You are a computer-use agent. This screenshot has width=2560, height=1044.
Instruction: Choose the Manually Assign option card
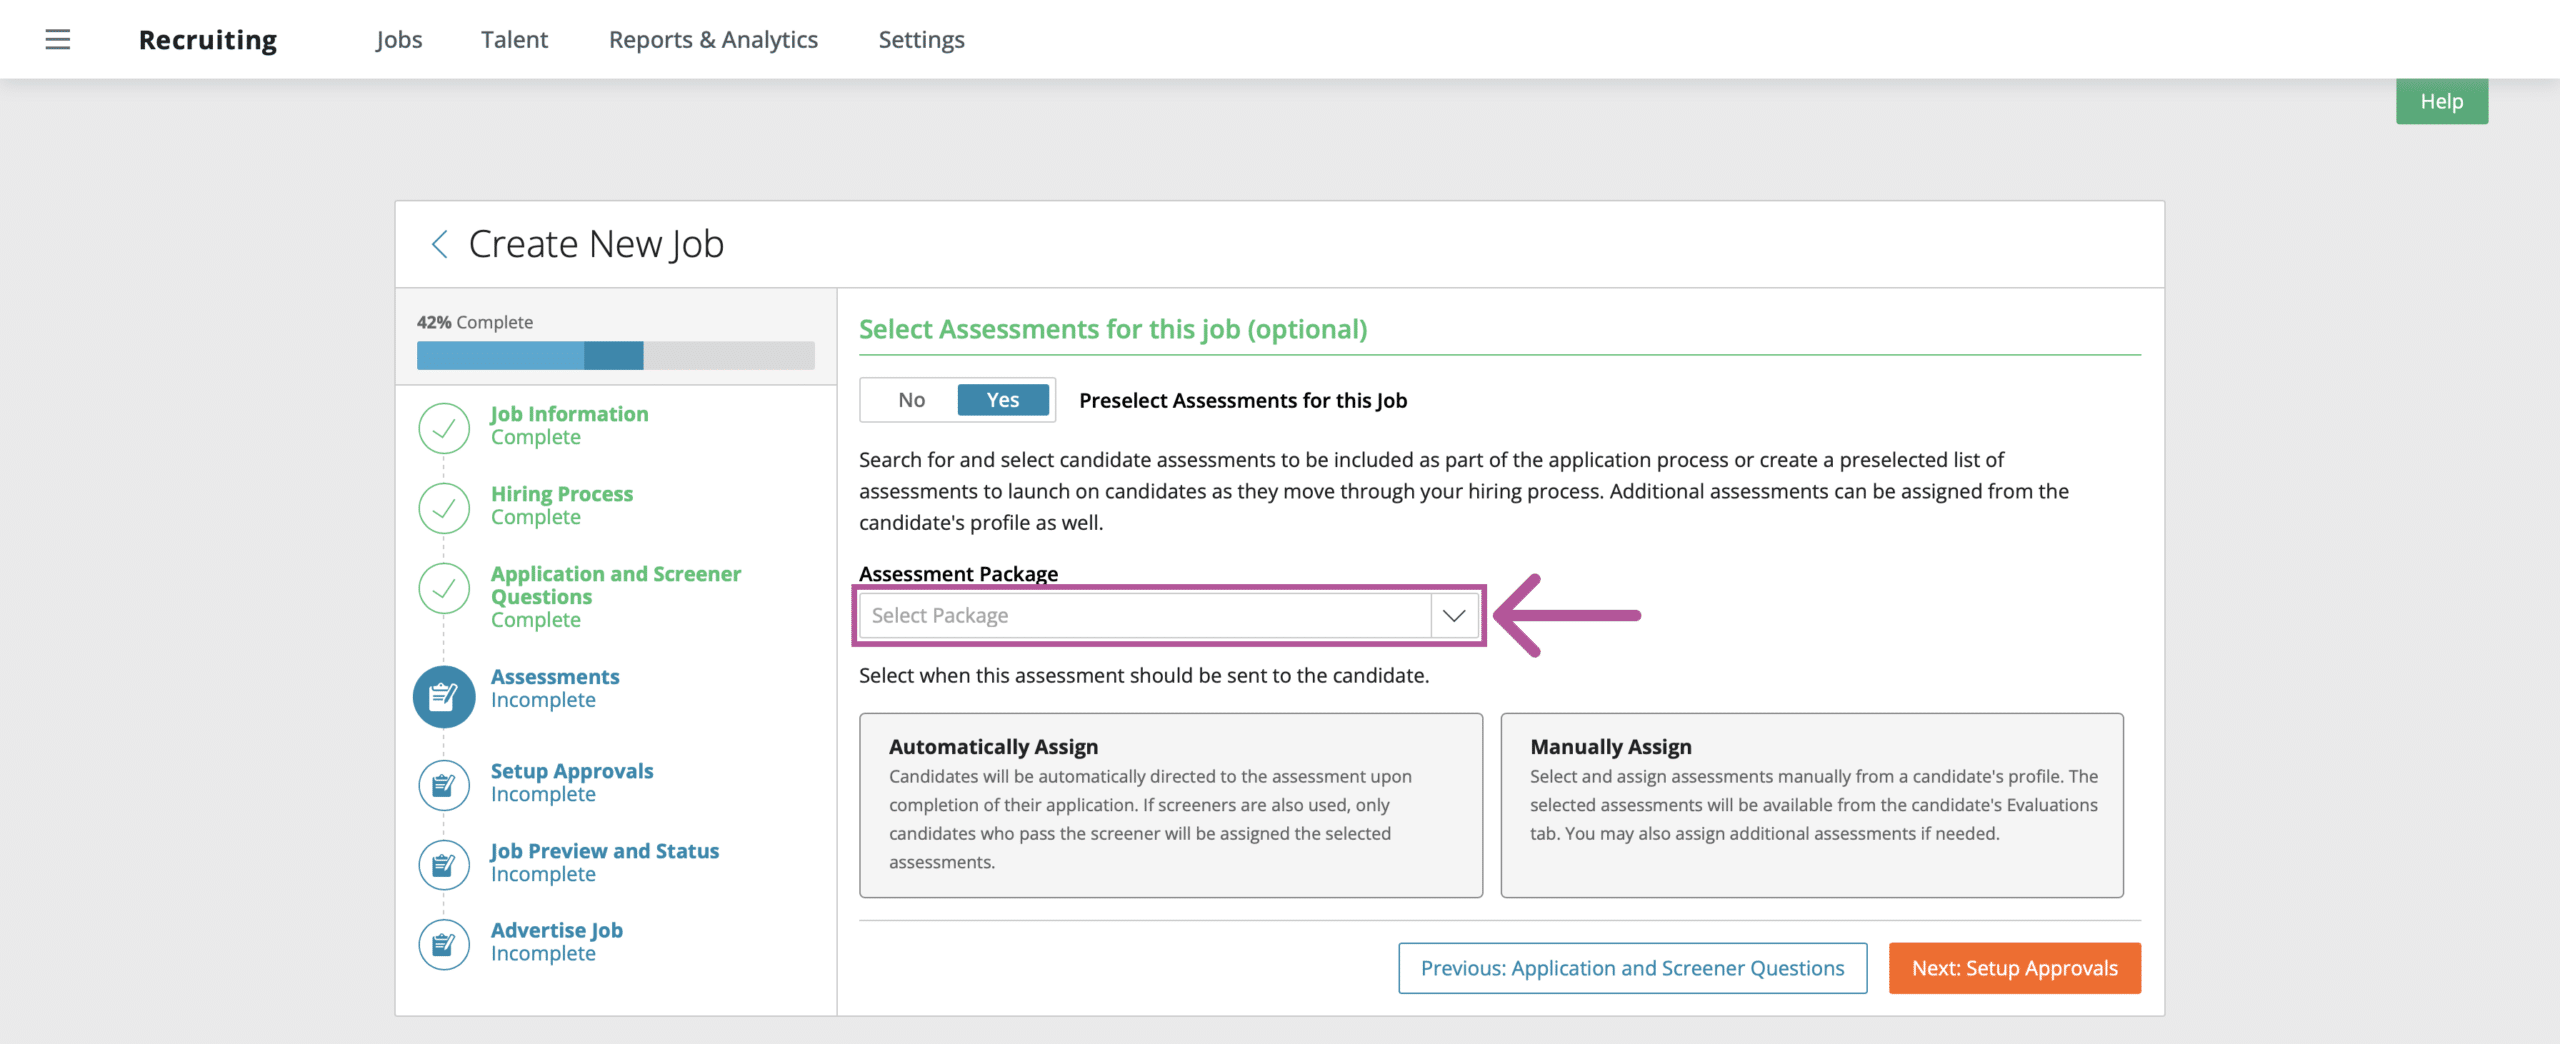click(x=1811, y=805)
